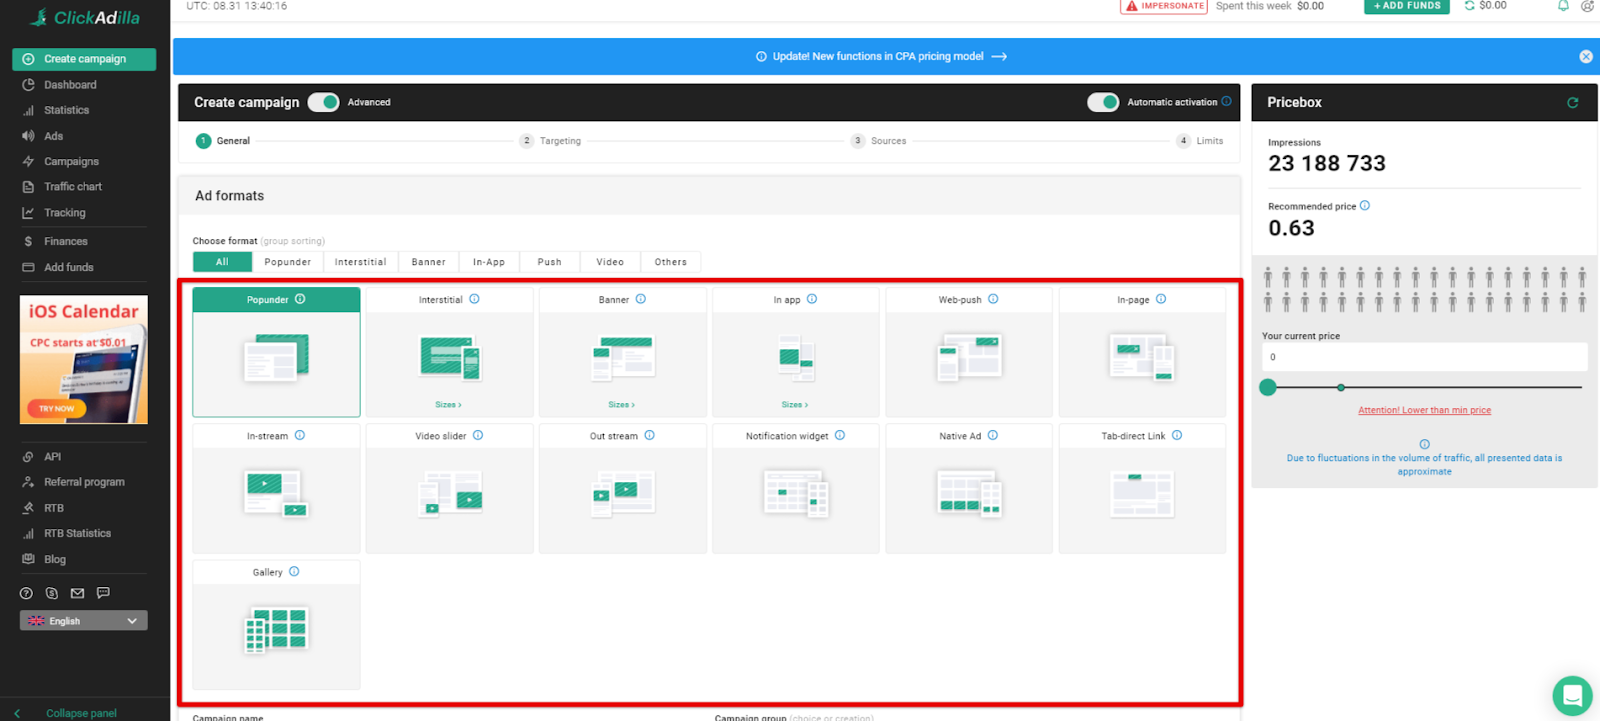Toggle the Automatic activation switch

coord(1103,102)
